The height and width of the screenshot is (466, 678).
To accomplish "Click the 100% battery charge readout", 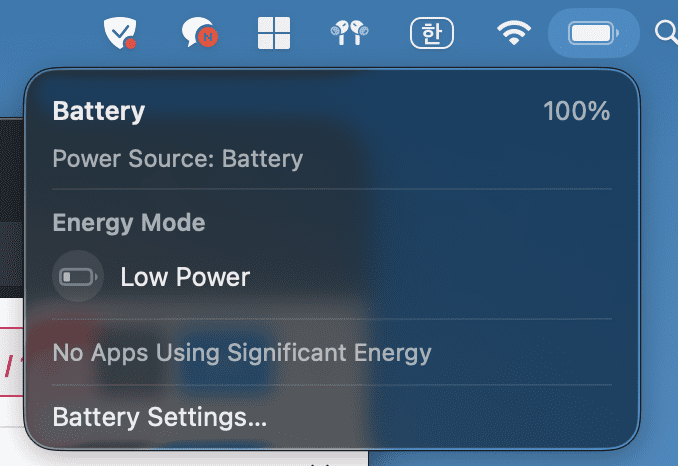I will click(x=576, y=111).
